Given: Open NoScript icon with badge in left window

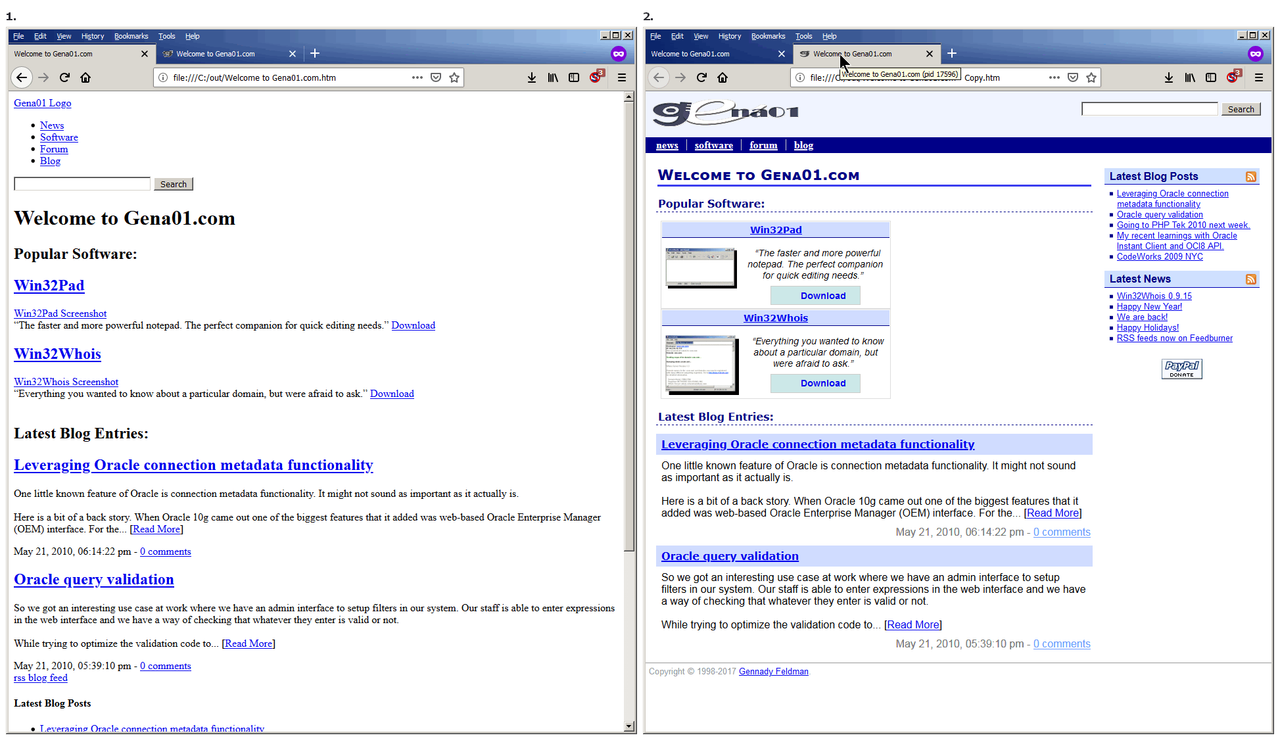Looking at the screenshot, I should (597, 76).
